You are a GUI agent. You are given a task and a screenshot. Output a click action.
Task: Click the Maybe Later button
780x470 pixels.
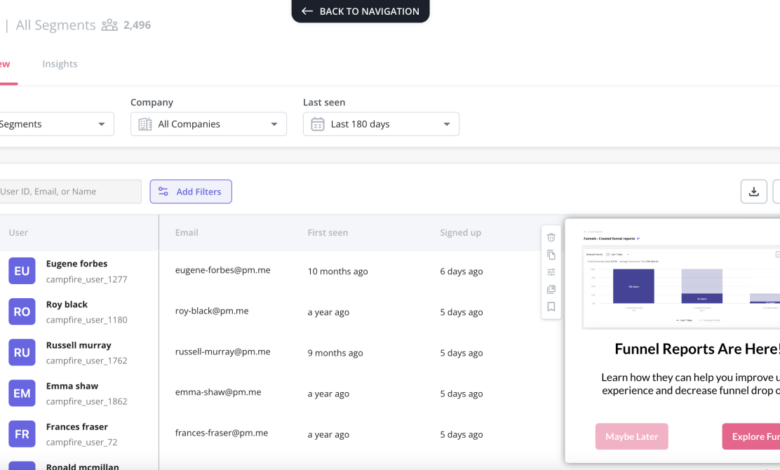(631, 437)
